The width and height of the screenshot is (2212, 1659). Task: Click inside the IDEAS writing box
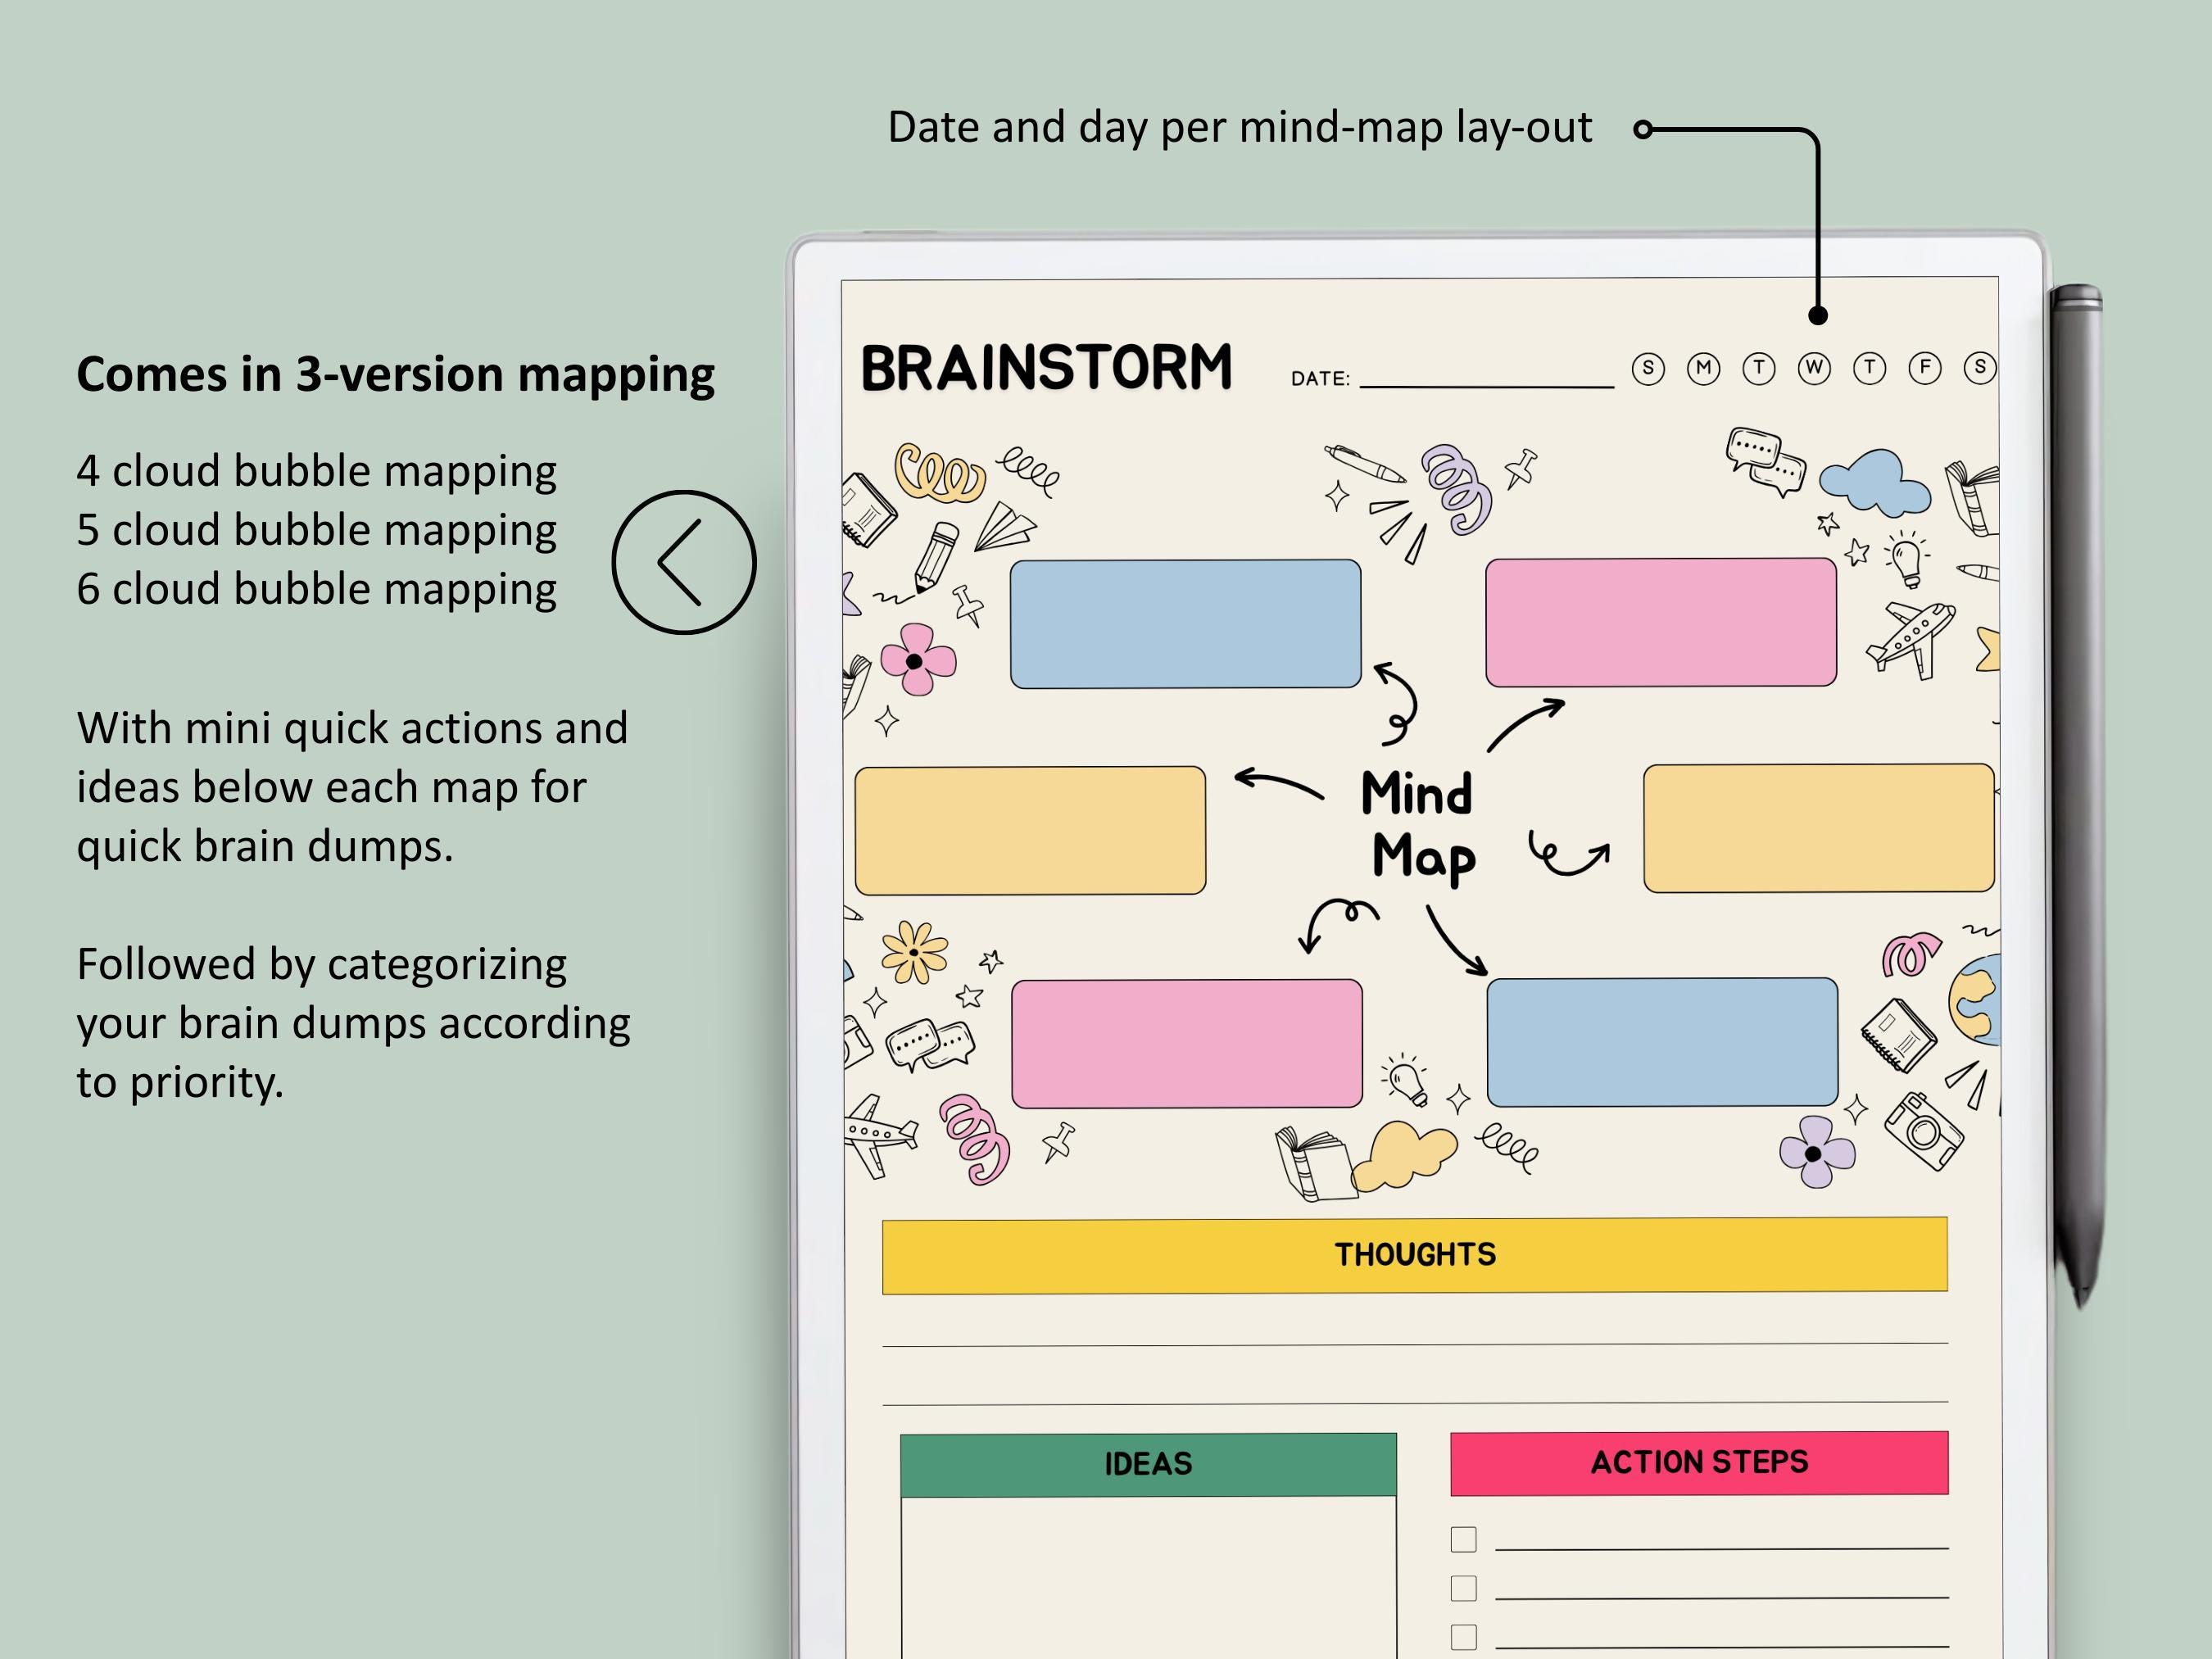pyautogui.click(x=1148, y=1577)
